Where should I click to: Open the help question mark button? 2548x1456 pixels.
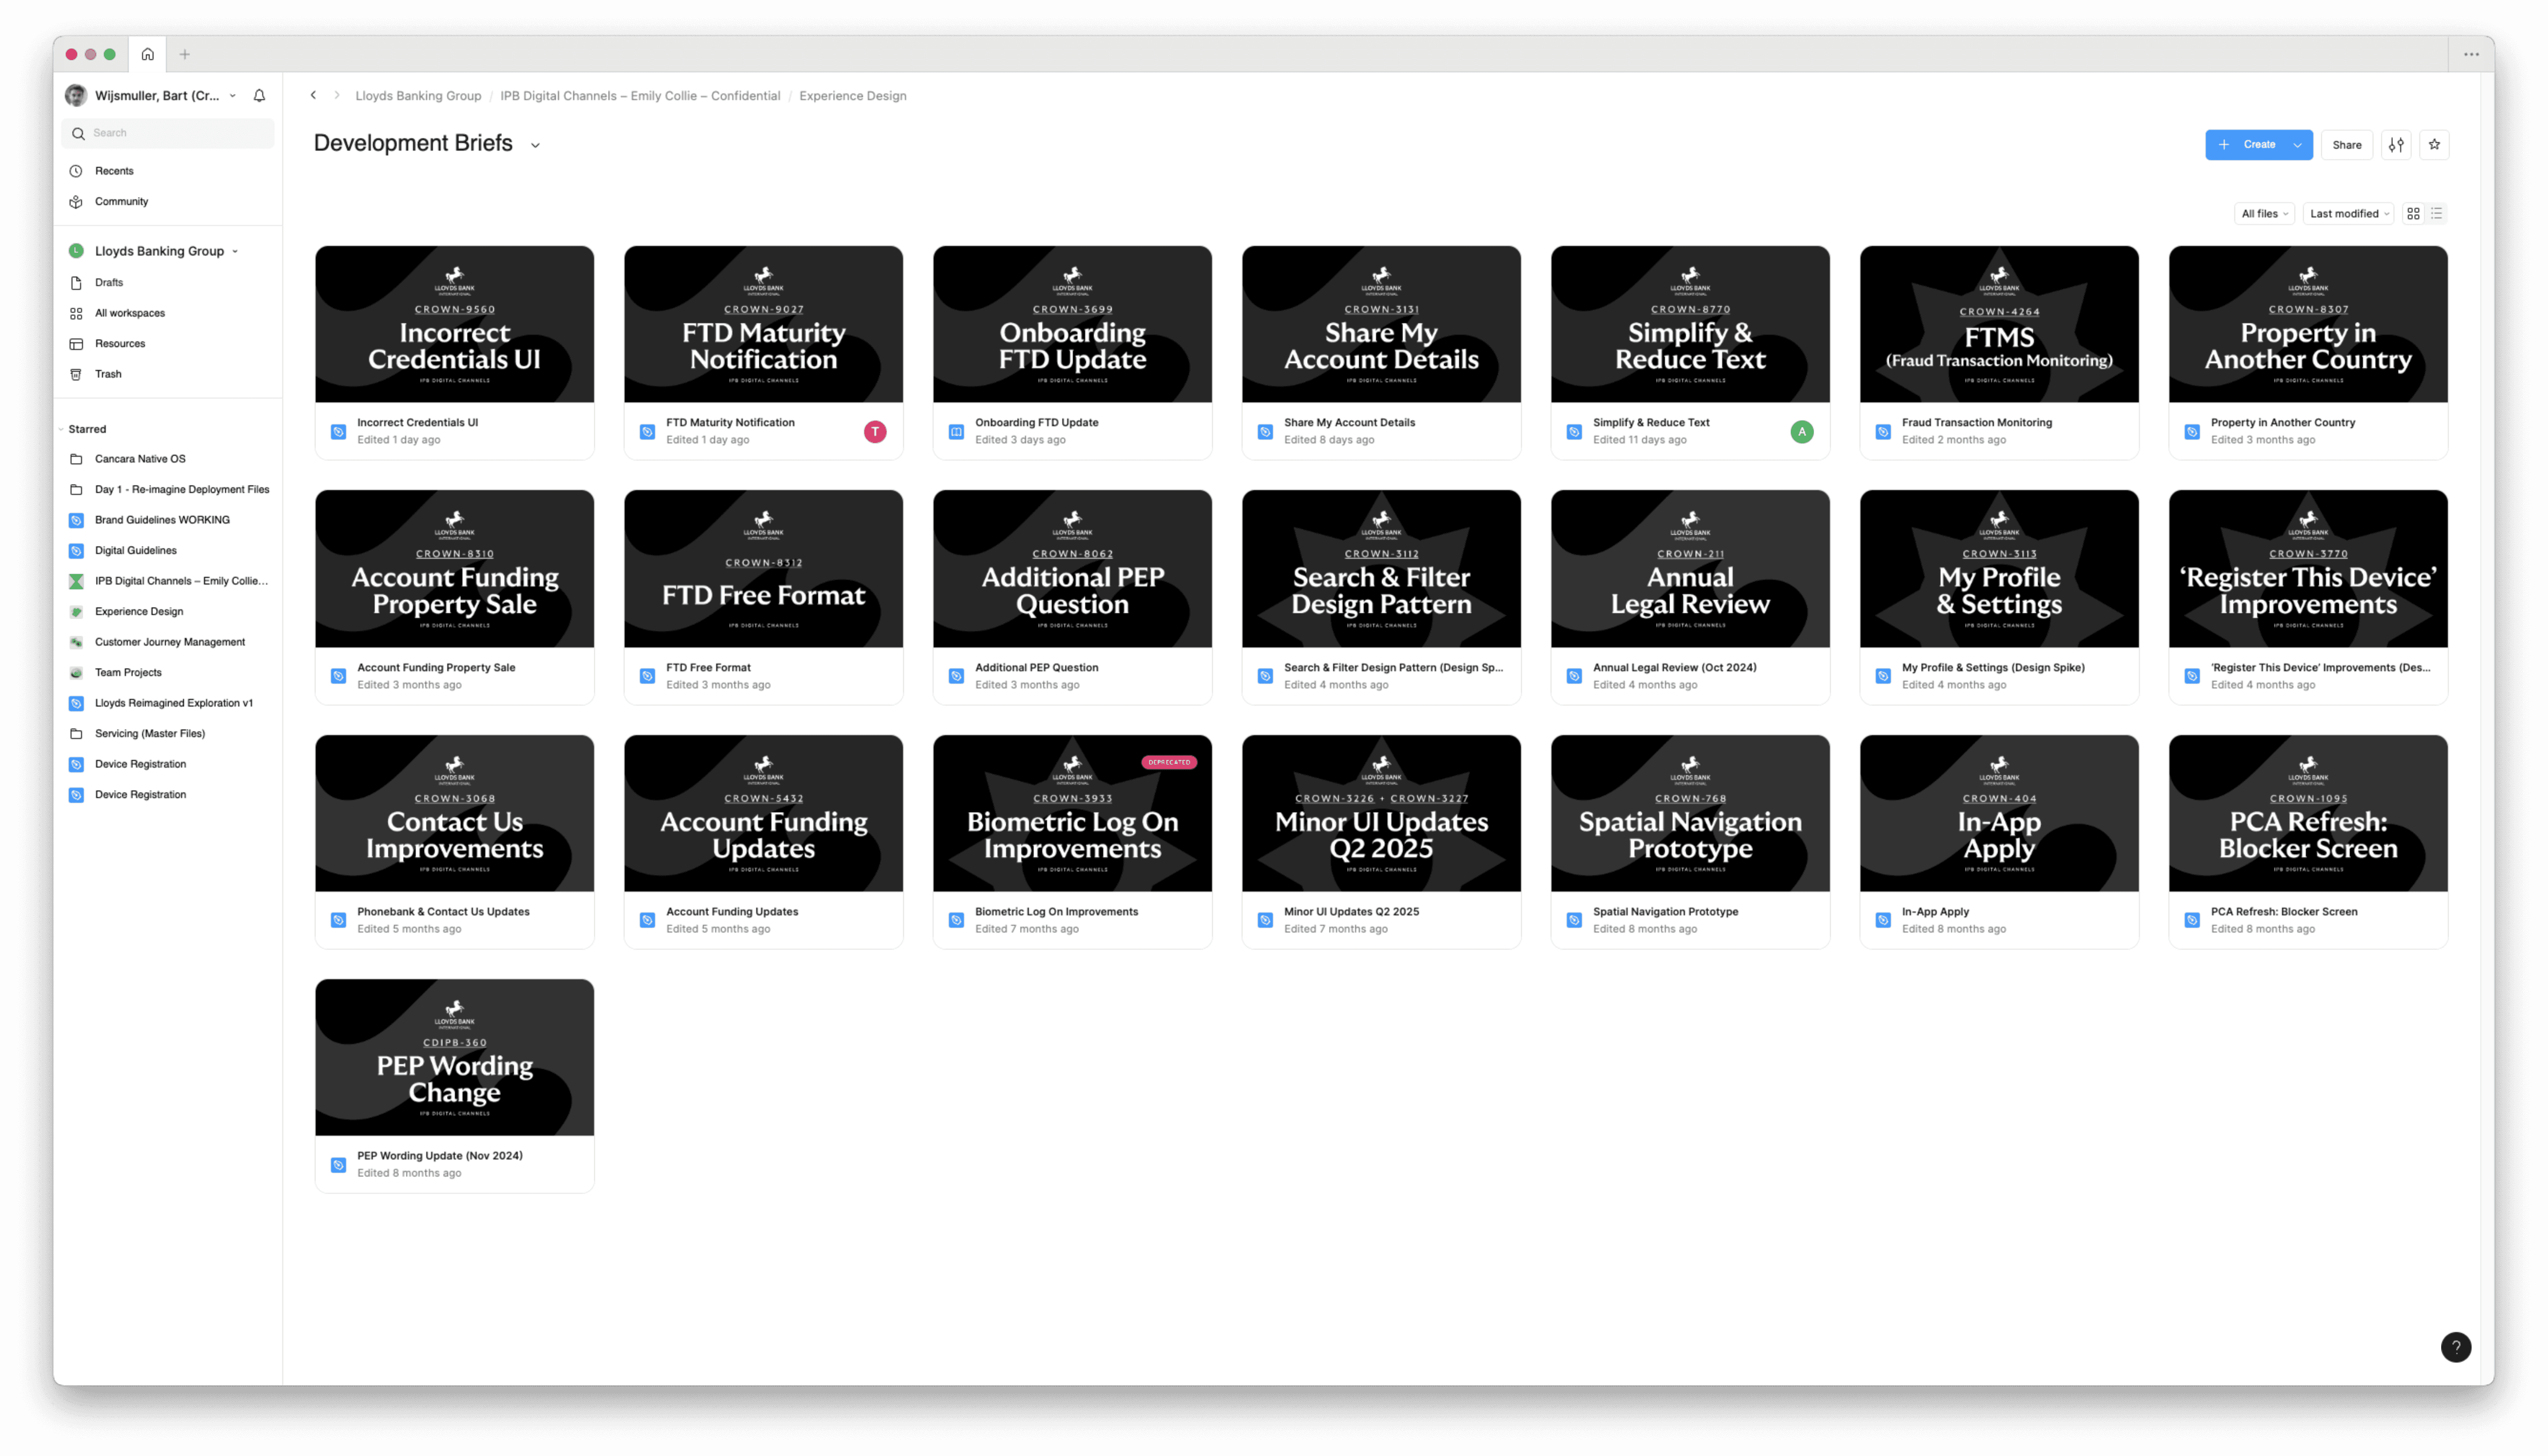tap(2455, 1347)
